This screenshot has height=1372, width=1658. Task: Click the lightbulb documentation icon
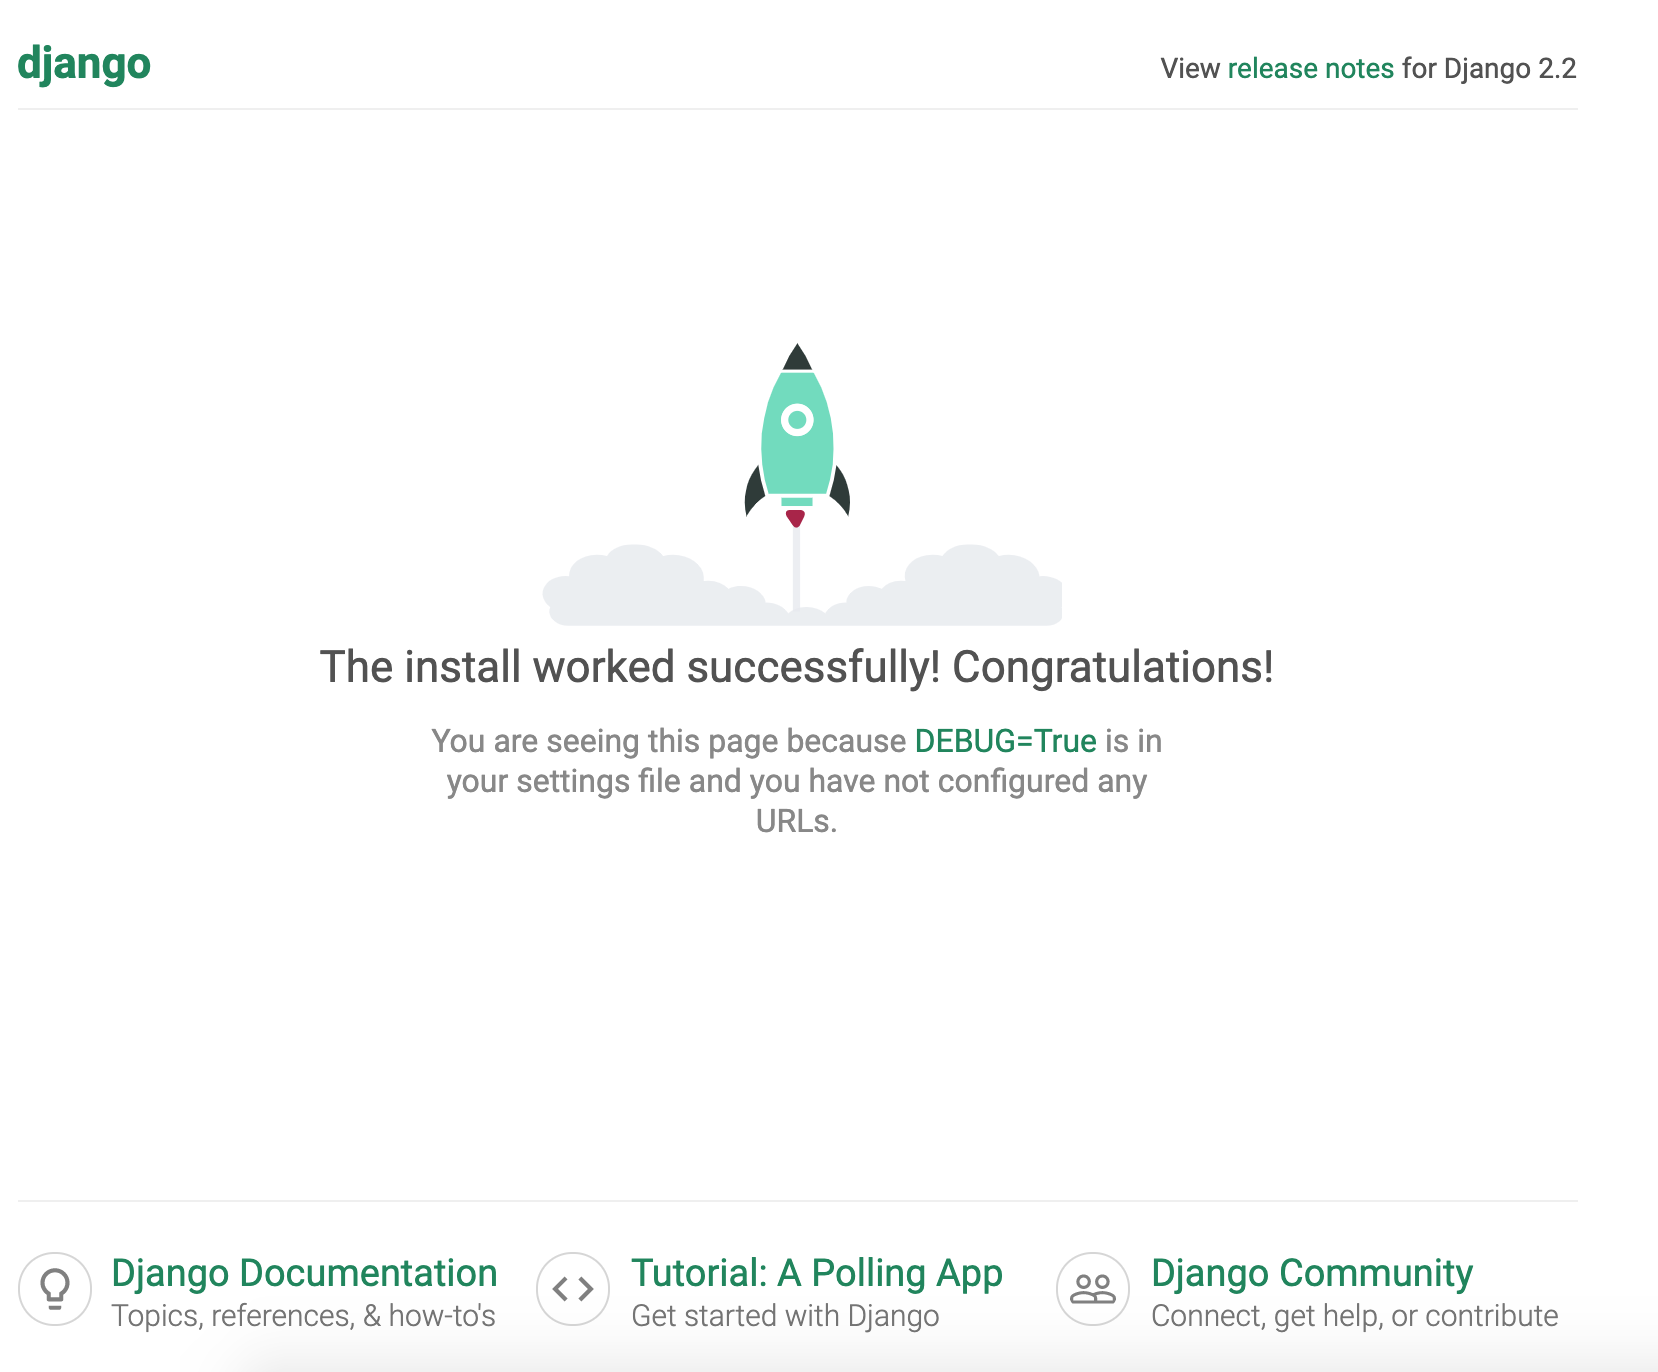(x=55, y=1289)
